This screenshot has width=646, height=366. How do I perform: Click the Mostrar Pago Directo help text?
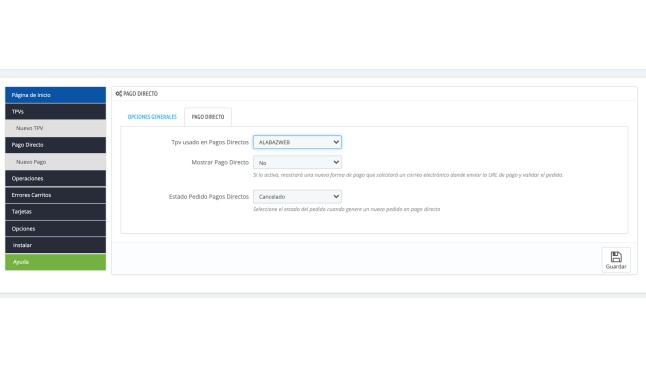pos(408,175)
